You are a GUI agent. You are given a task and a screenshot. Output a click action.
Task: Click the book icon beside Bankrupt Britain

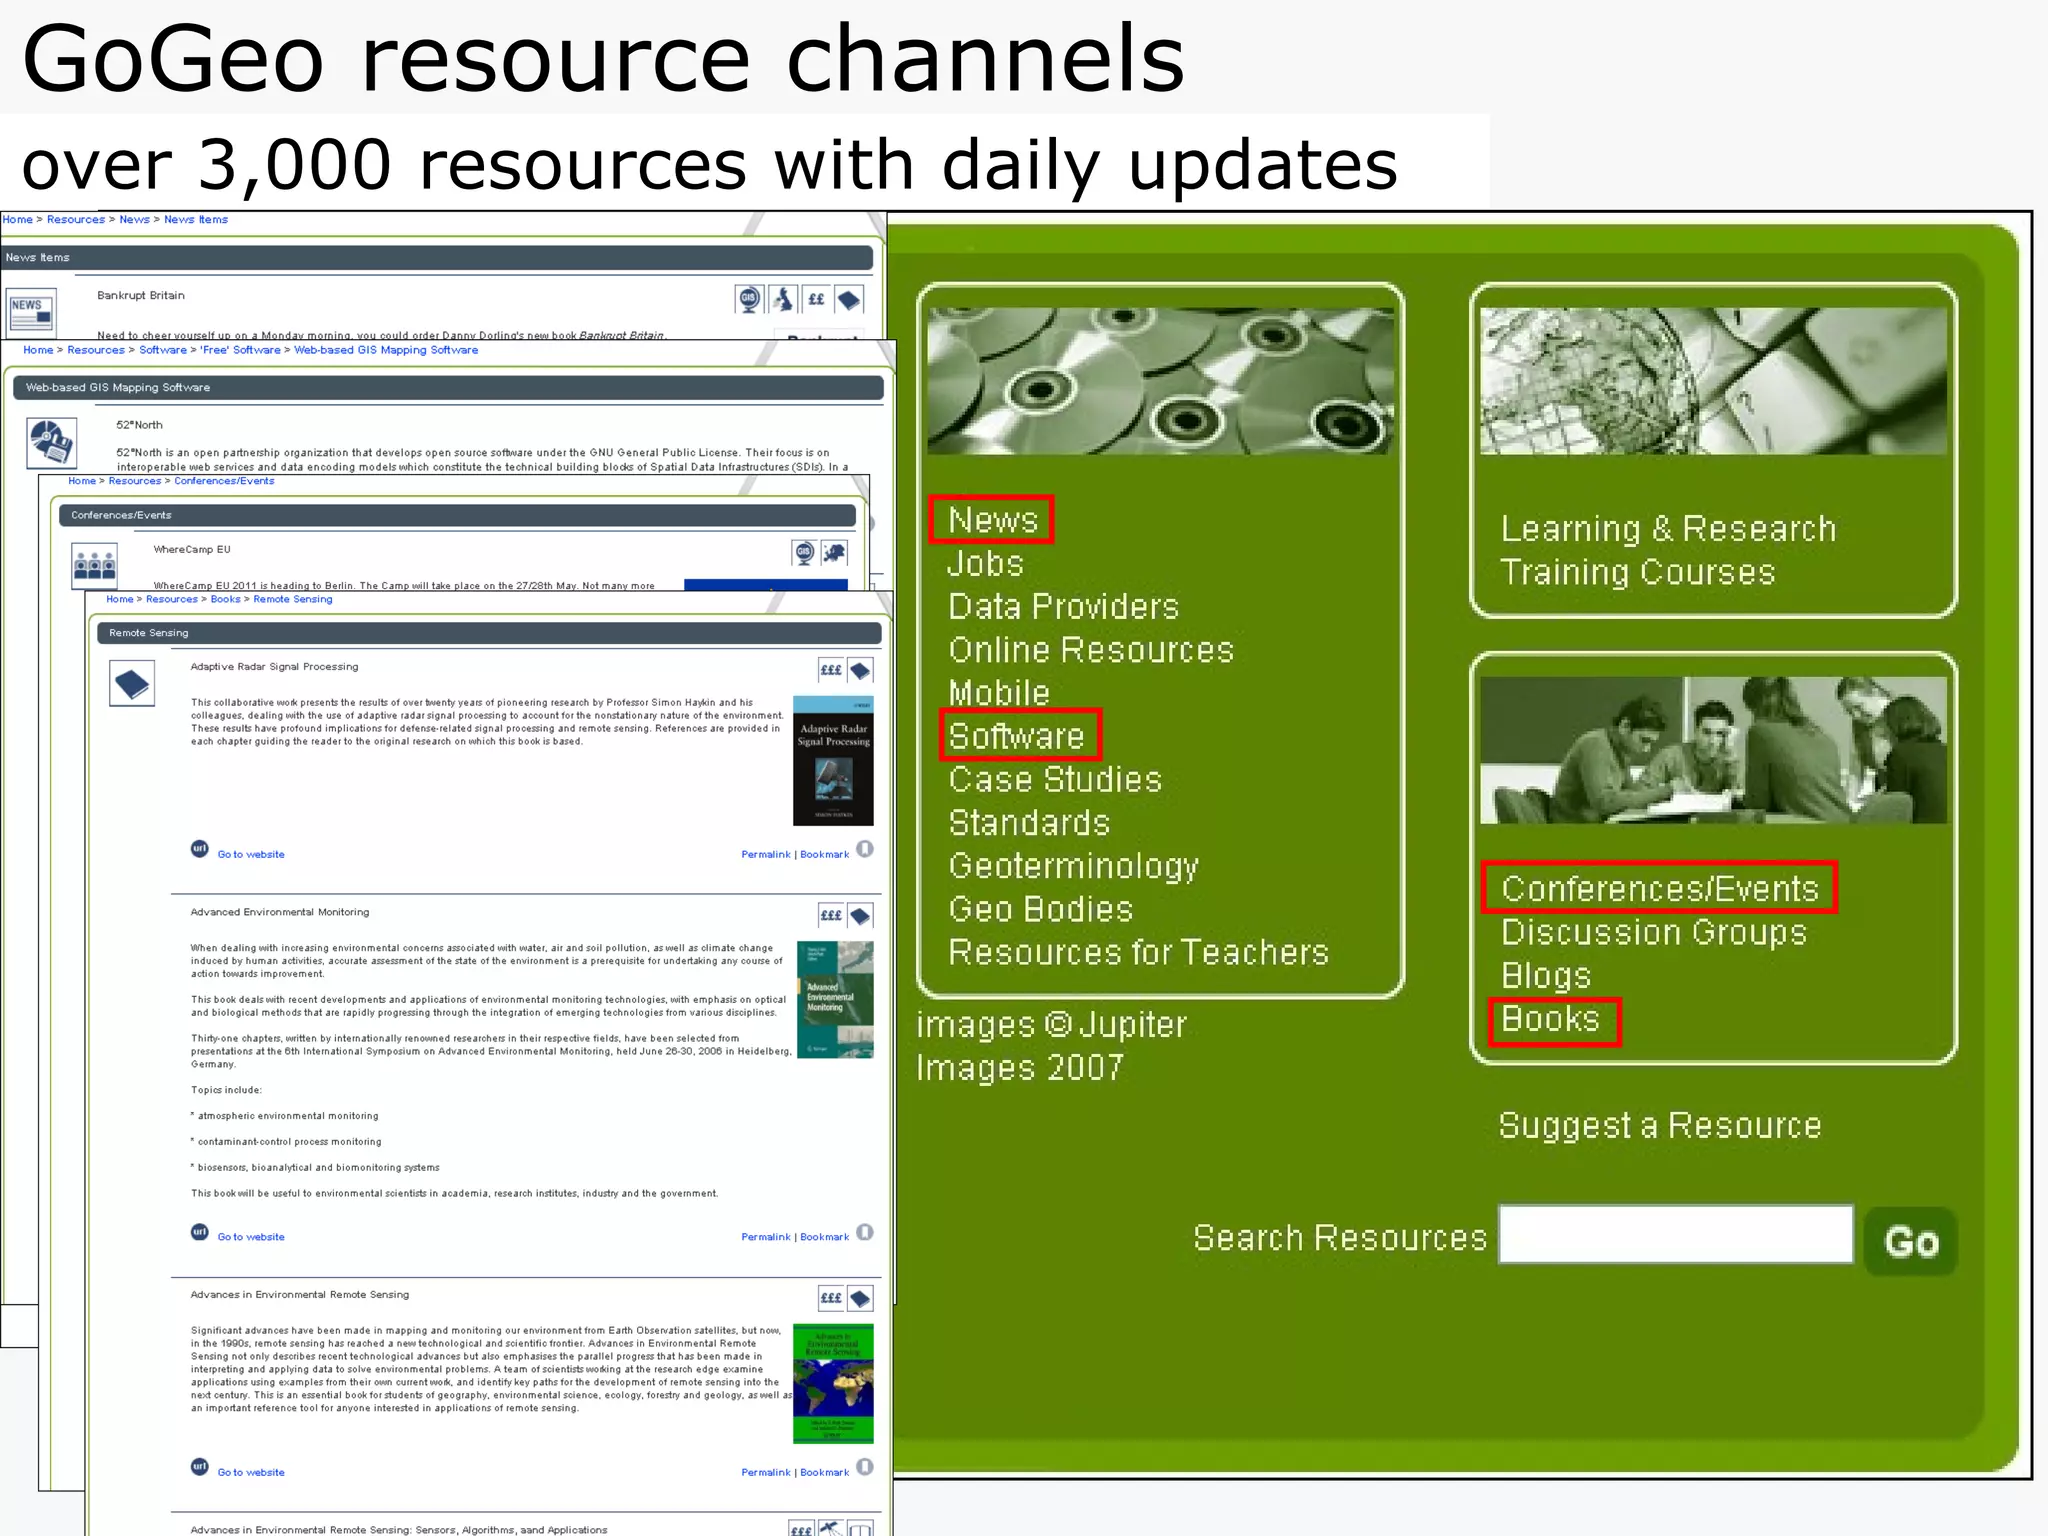click(849, 299)
